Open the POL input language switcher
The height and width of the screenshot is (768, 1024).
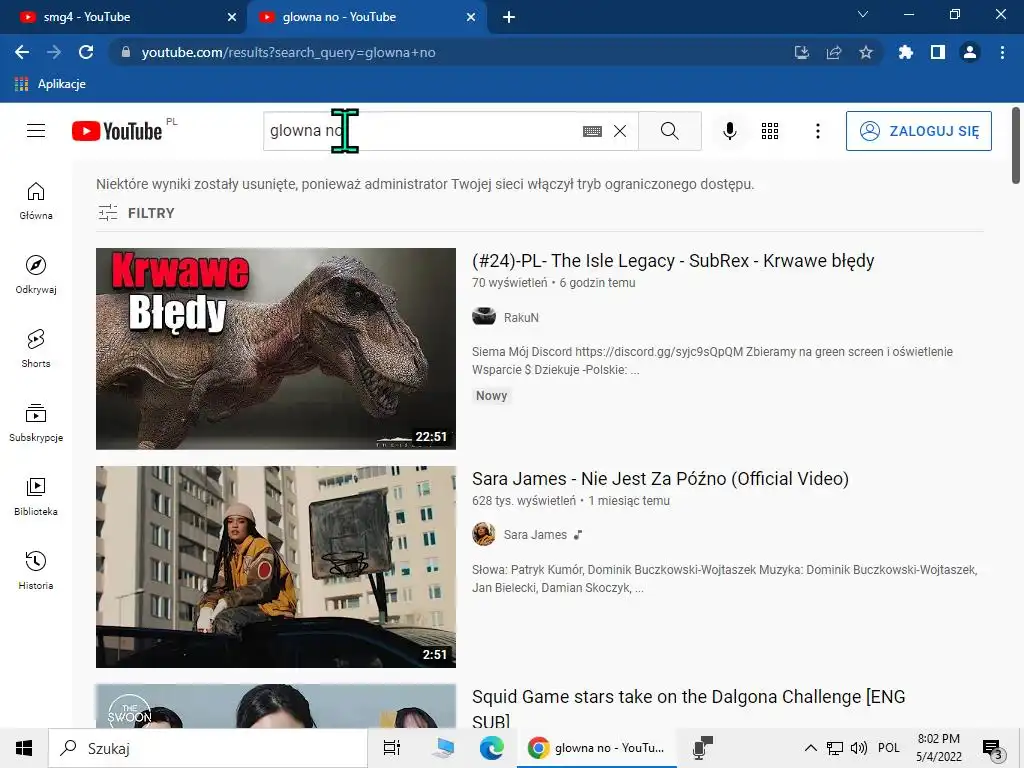tap(889, 748)
